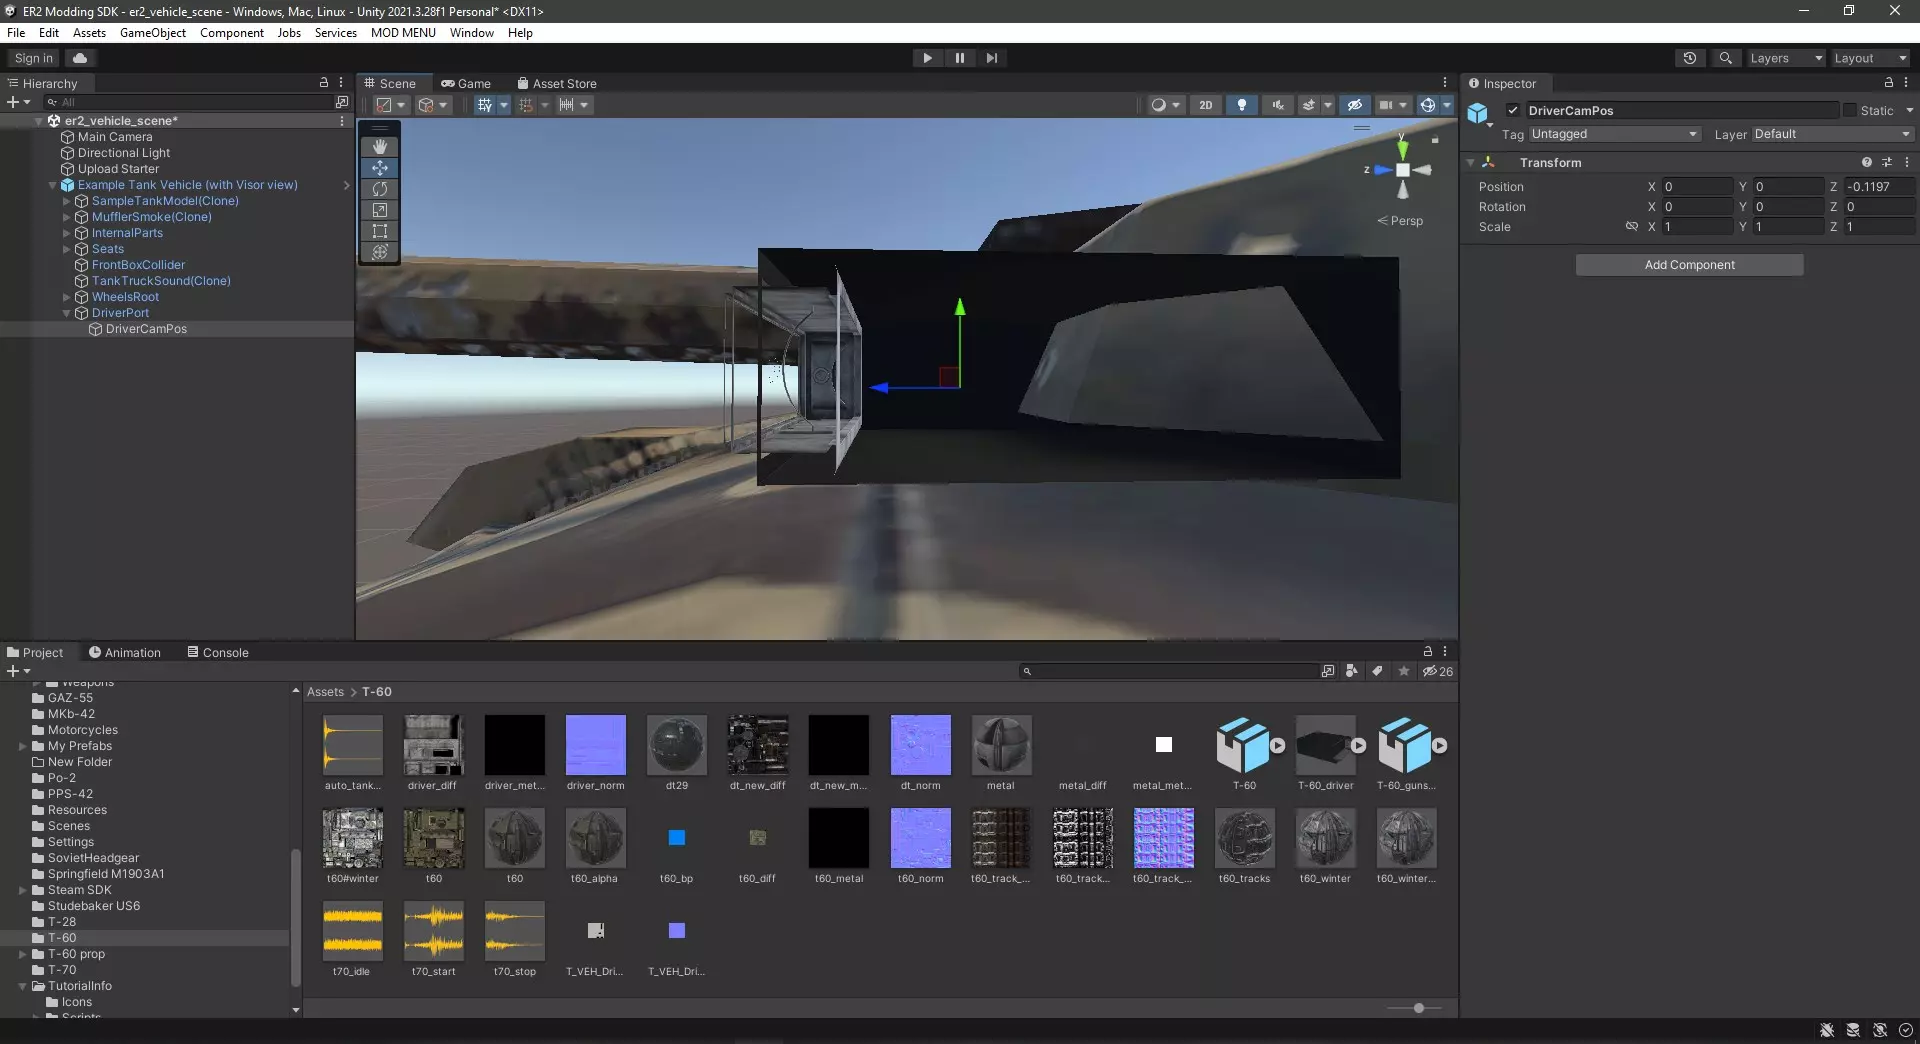Image resolution: width=1920 pixels, height=1044 pixels.
Task: Click the Play button
Action: tap(927, 58)
